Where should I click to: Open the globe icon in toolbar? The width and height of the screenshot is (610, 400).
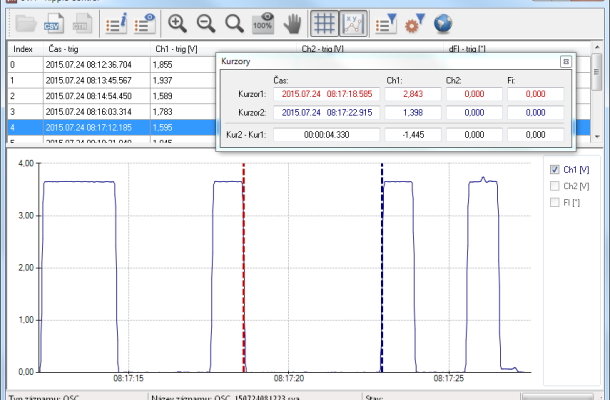(442, 22)
